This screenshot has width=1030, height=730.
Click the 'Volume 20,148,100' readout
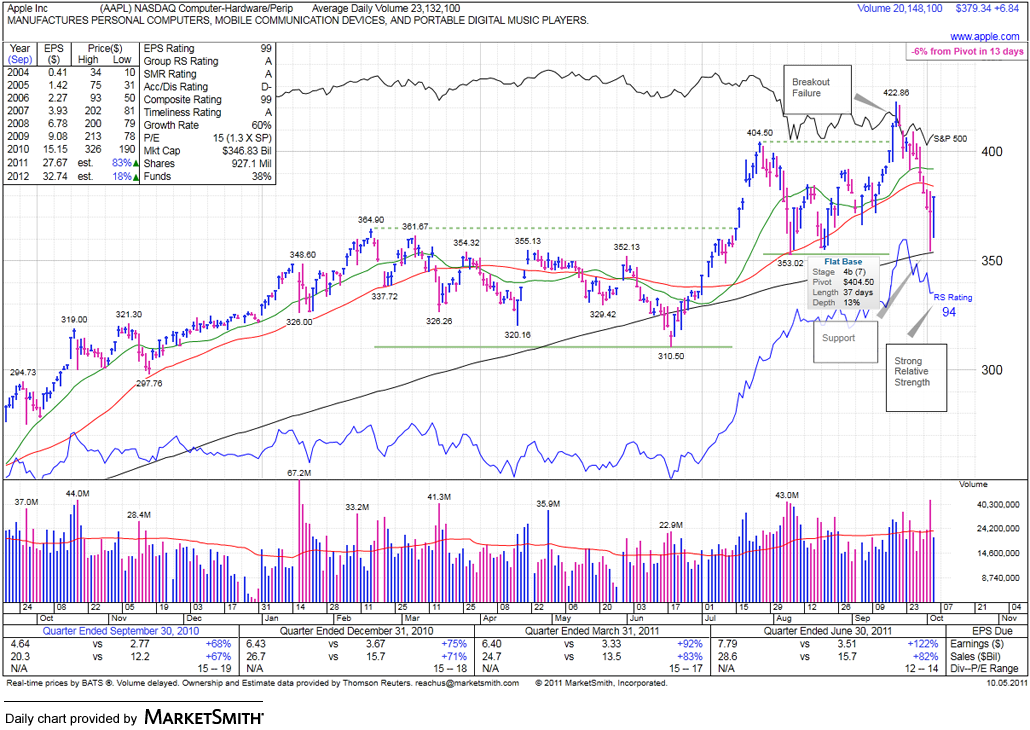coord(899,9)
